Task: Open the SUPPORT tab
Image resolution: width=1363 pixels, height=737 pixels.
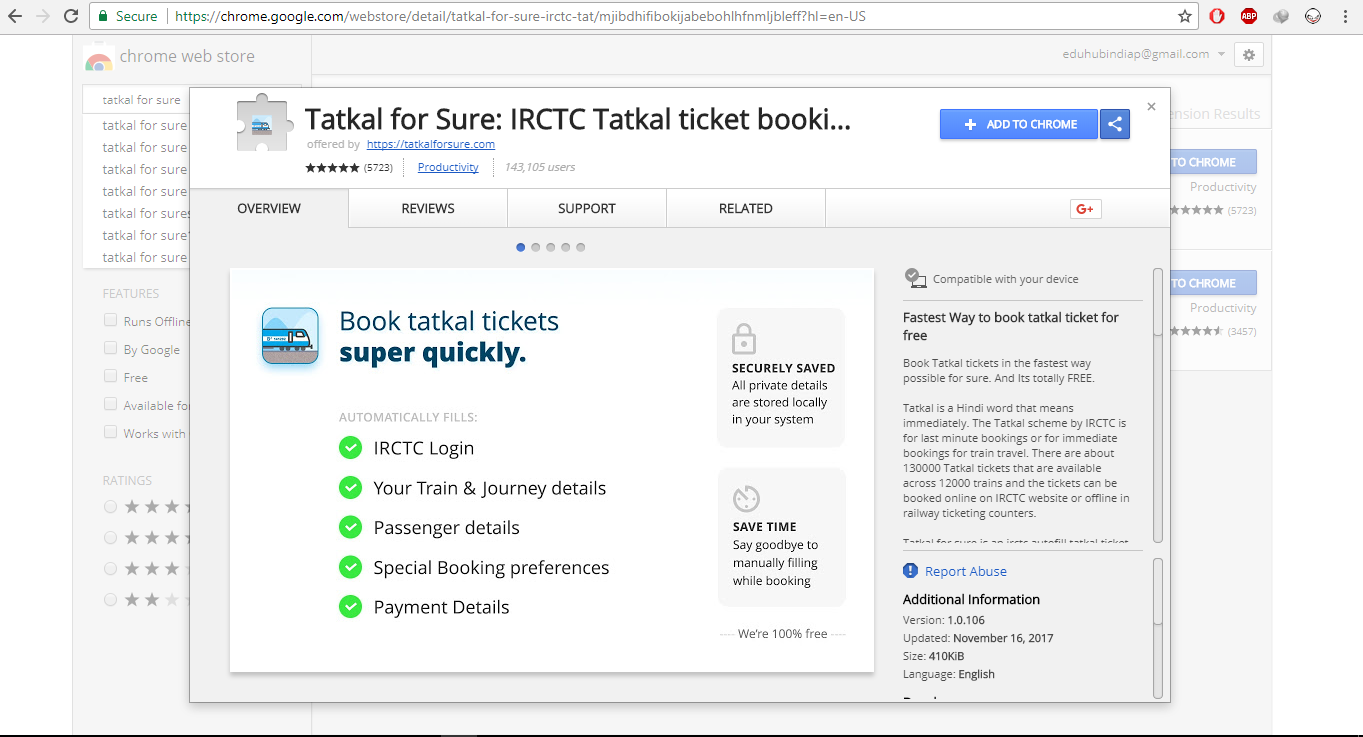Action: pyautogui.click(x=586, y=208)
